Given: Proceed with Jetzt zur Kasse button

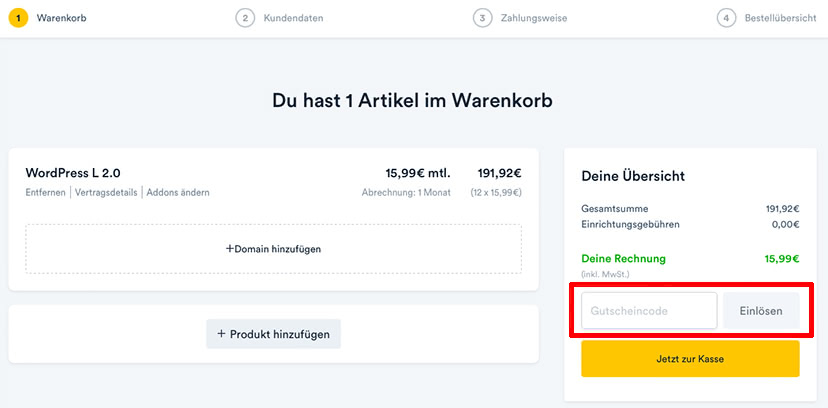Looking at the screenshot, I should [x=690, y=359].
